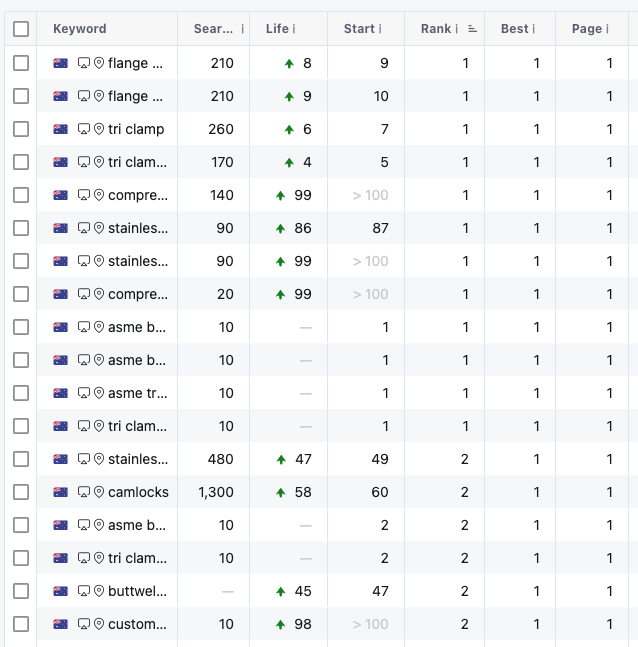Click the Best column header label
Screen dimensions: 638x647
coord(514,29)
